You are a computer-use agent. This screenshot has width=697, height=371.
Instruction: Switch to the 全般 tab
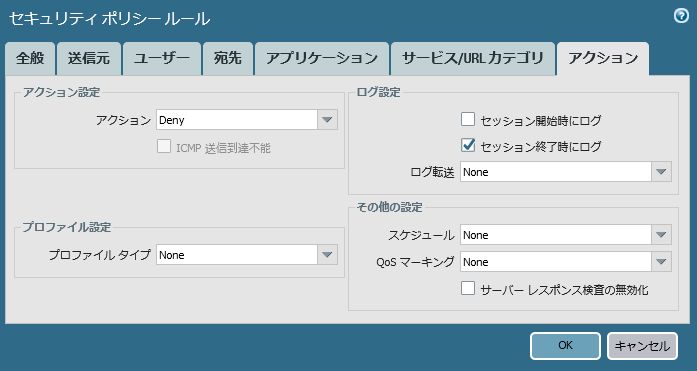30,59
